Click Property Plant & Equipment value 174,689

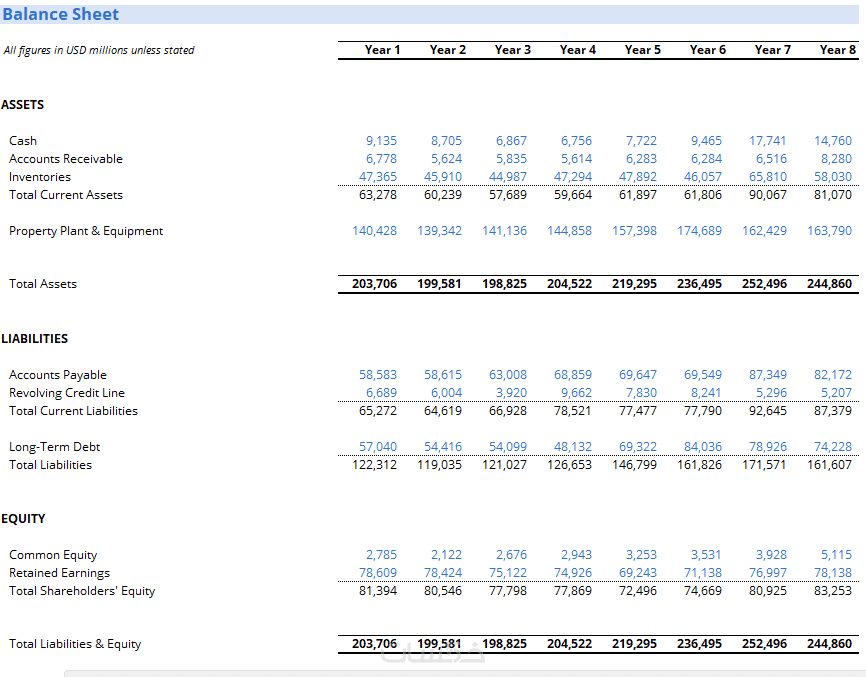(699, 231)
